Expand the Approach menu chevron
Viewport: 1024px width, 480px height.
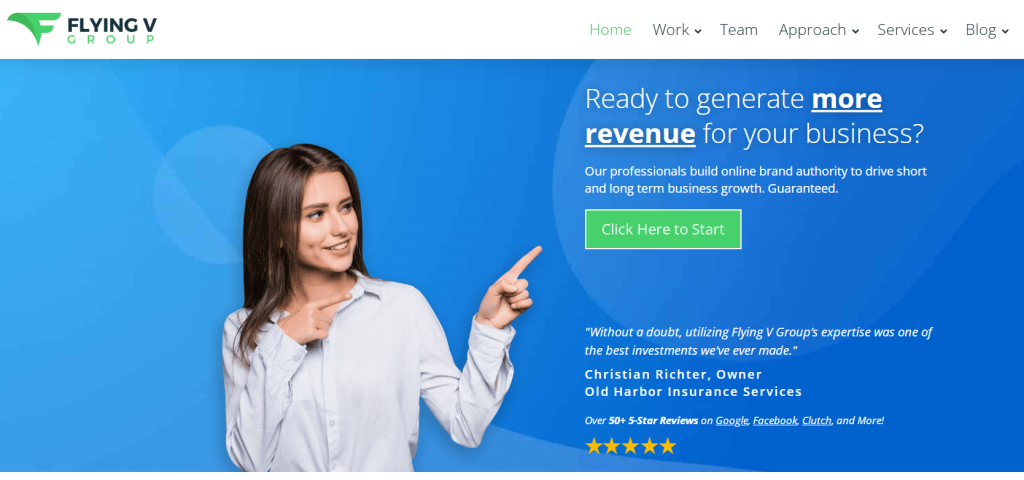pos(855,31)
